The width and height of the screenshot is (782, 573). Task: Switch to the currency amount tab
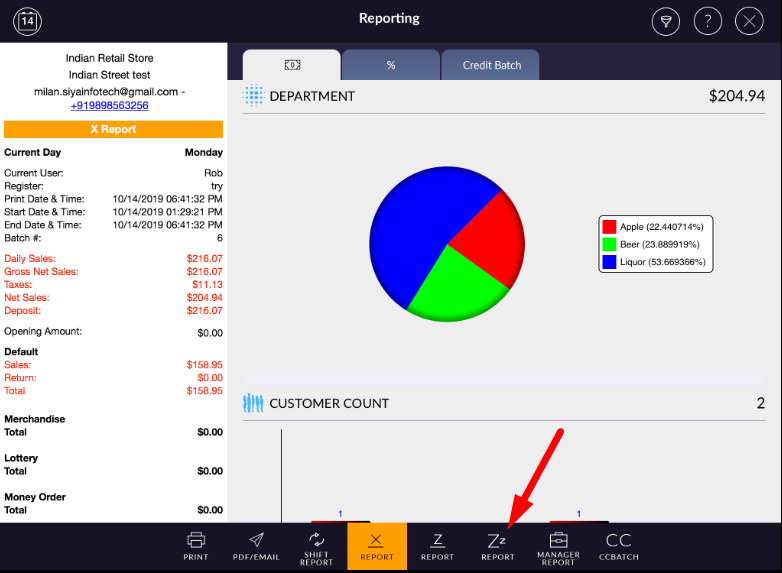point(292,65)
